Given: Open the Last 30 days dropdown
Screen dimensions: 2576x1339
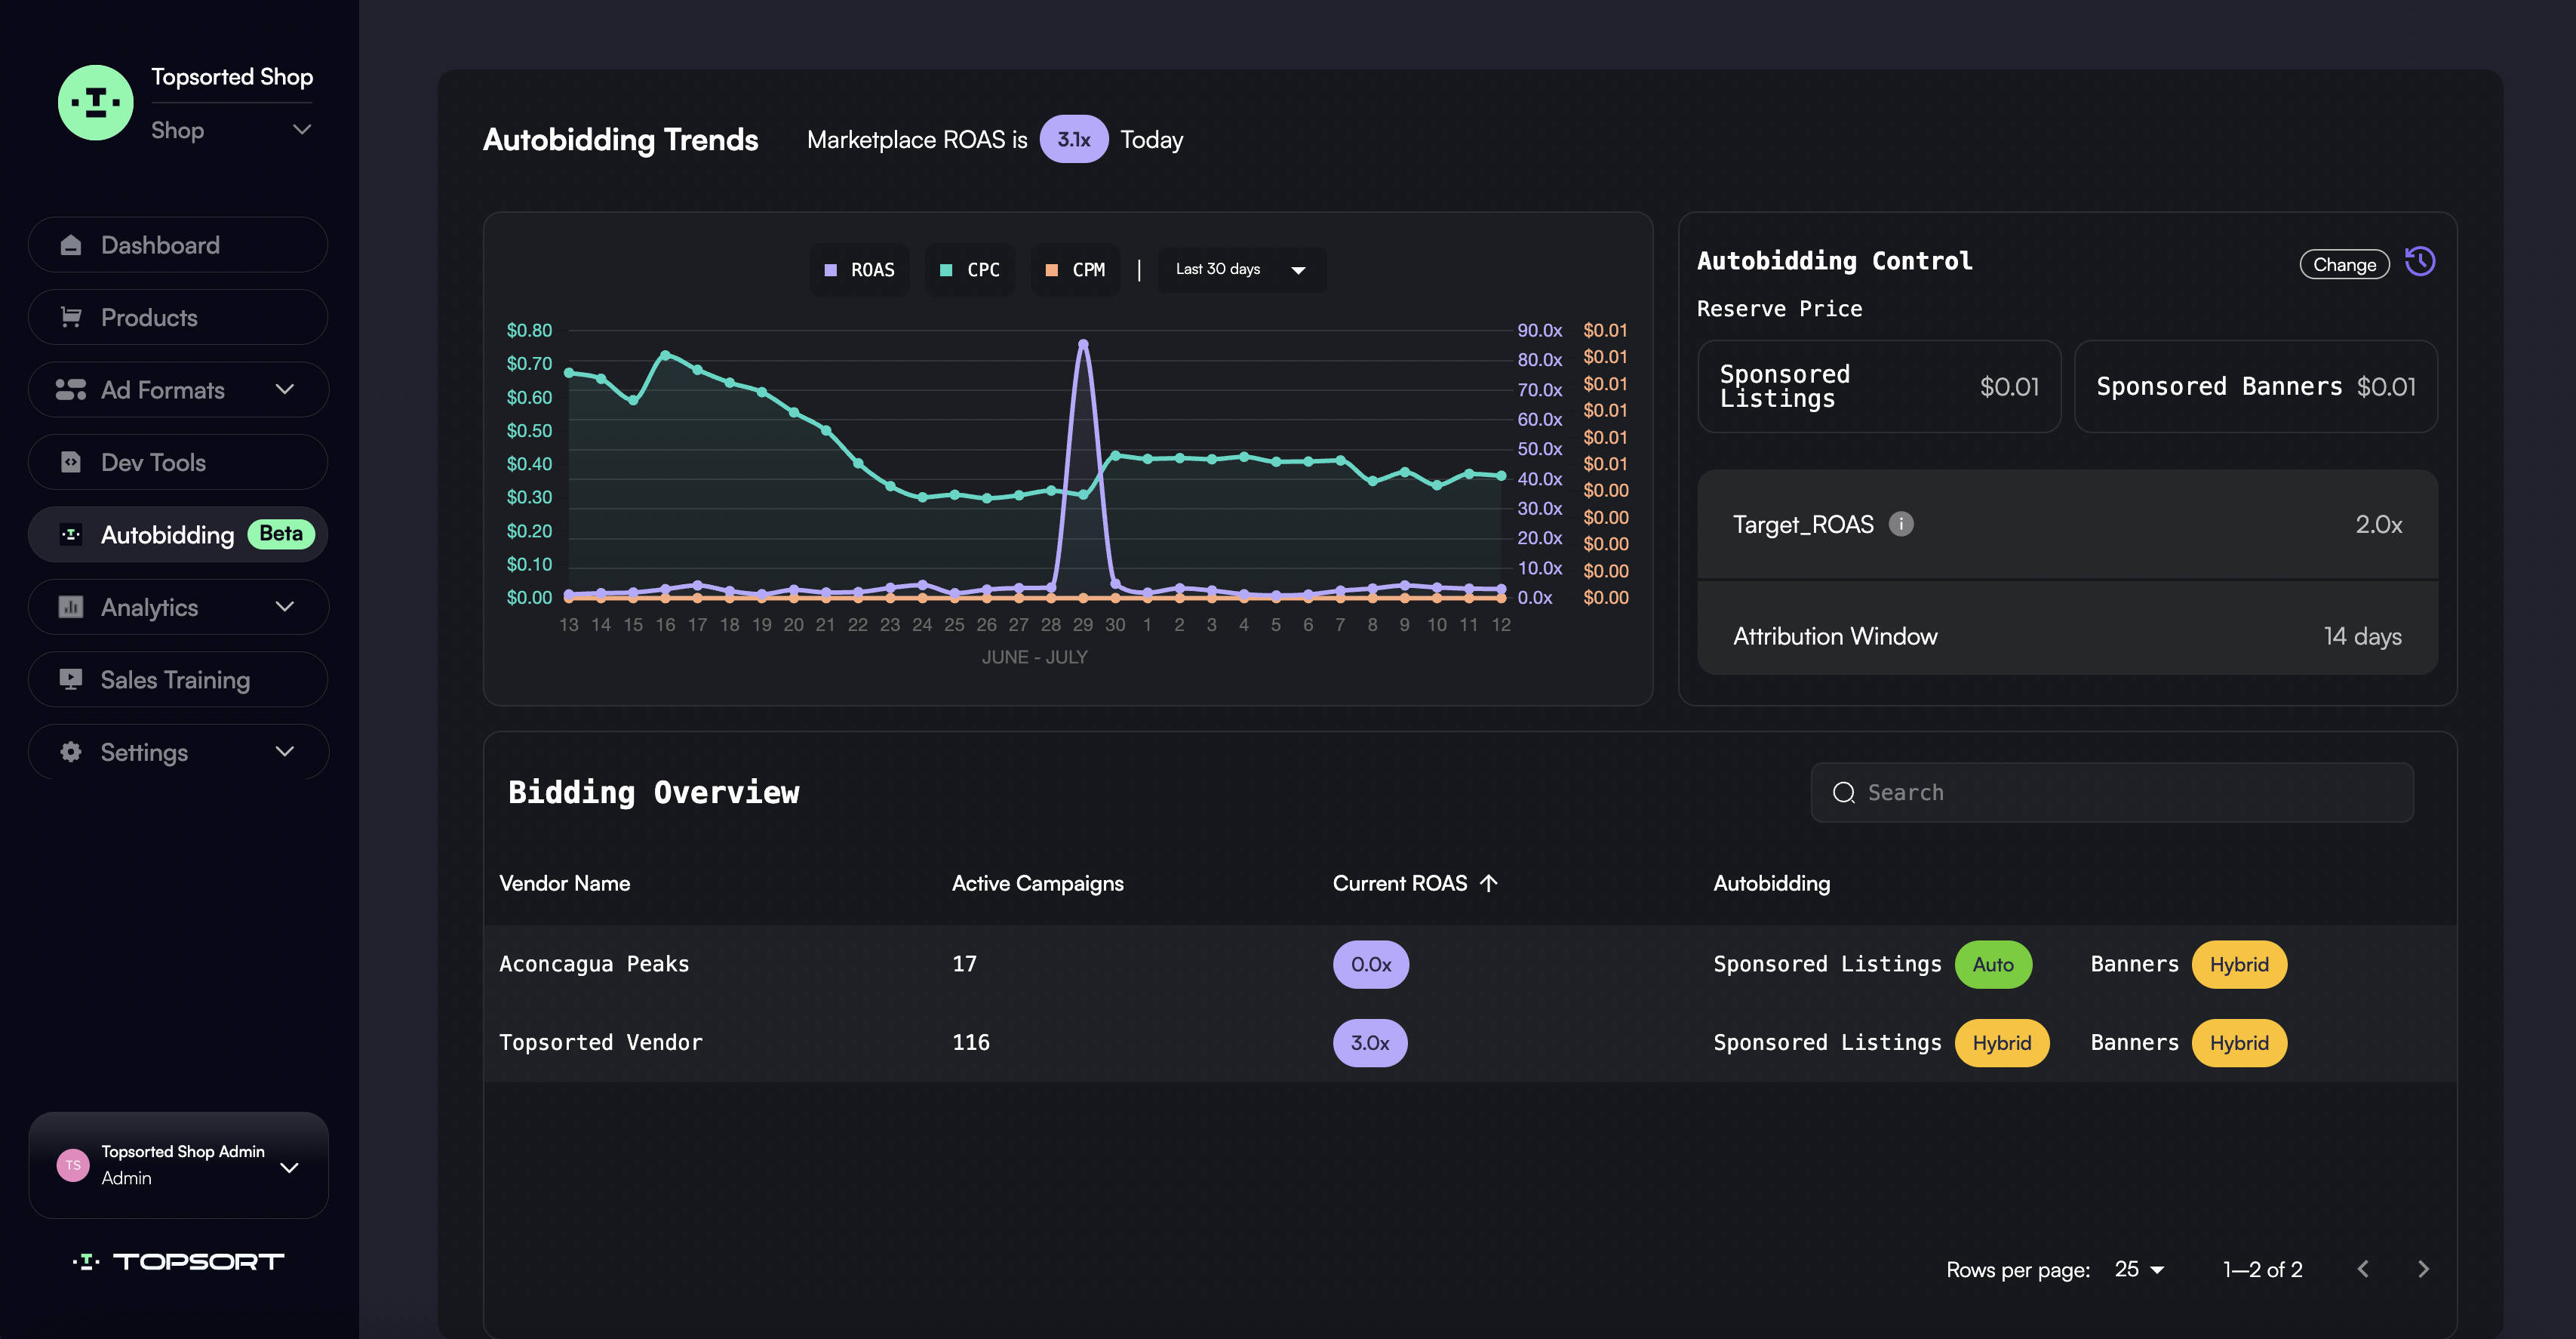Looking at the screenshot, I should click(1241, 270).
